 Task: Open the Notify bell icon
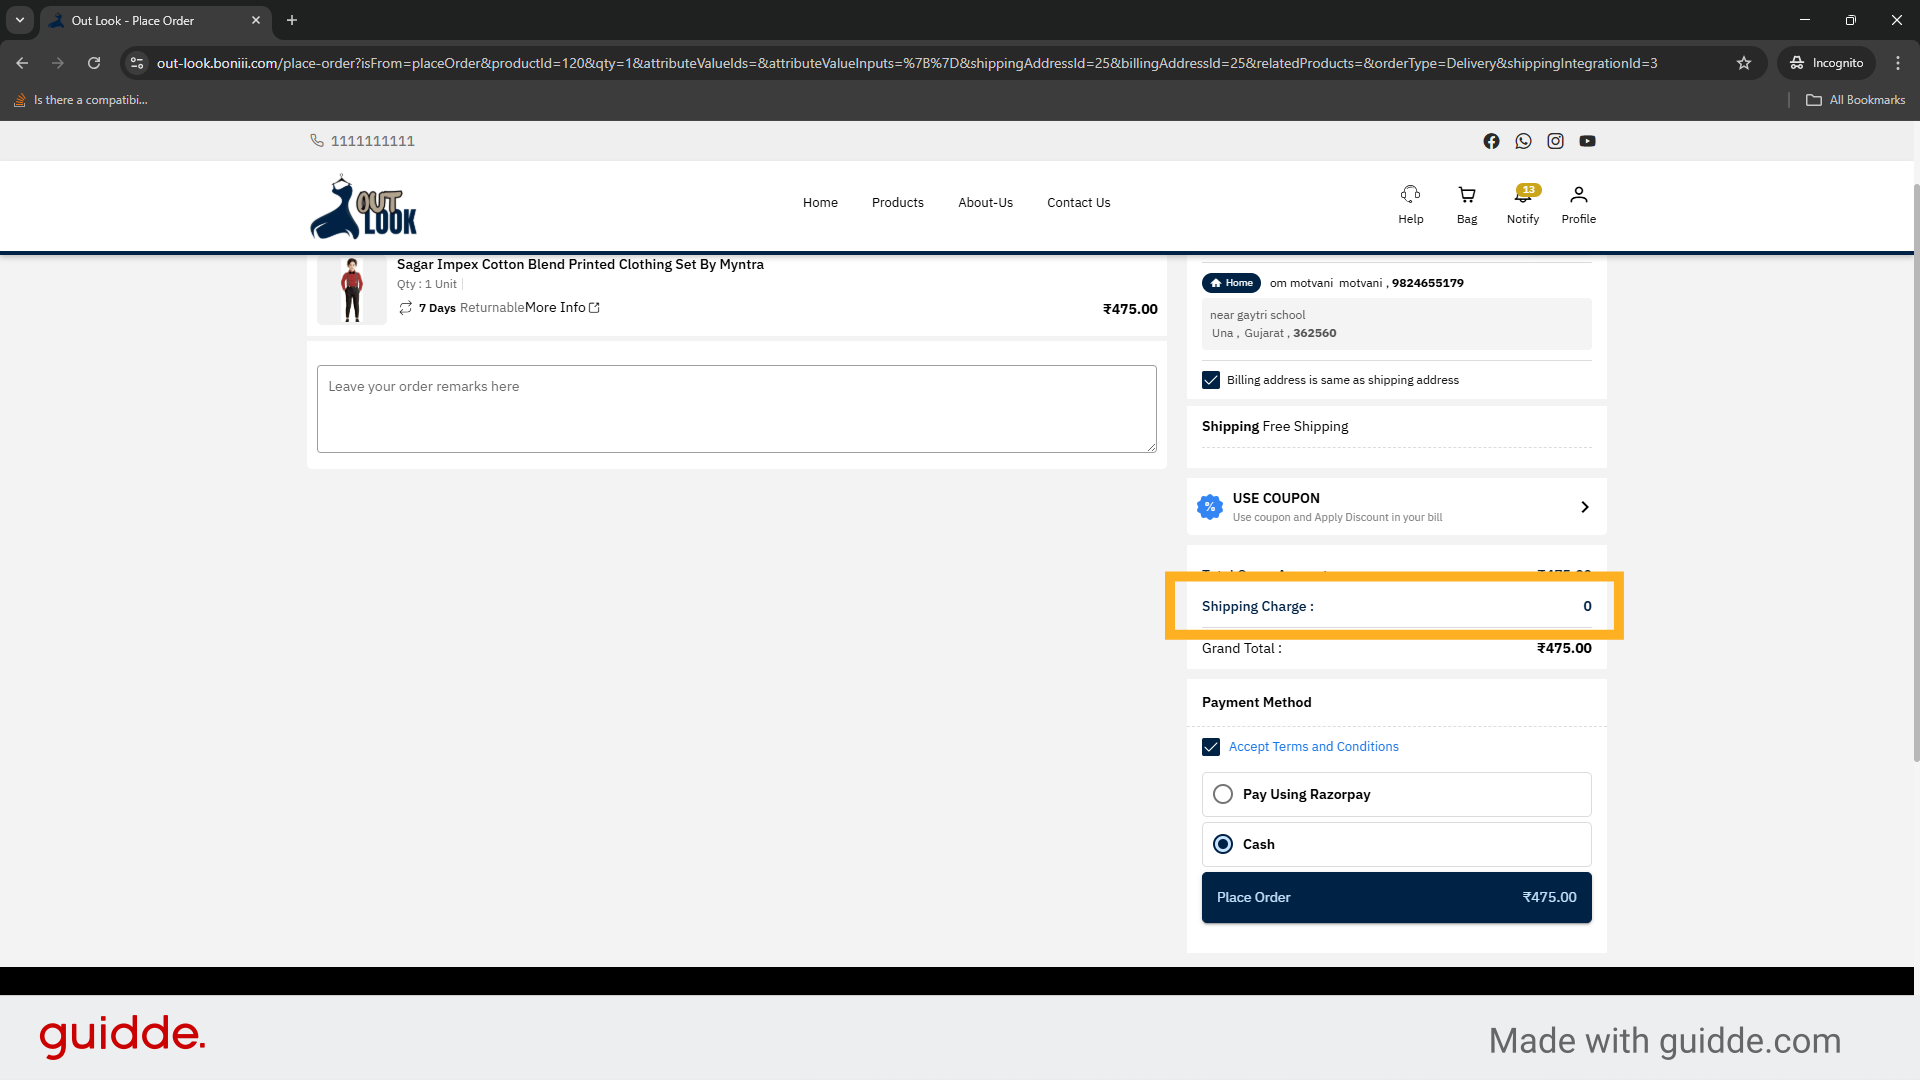click(x=1522, y=195)
